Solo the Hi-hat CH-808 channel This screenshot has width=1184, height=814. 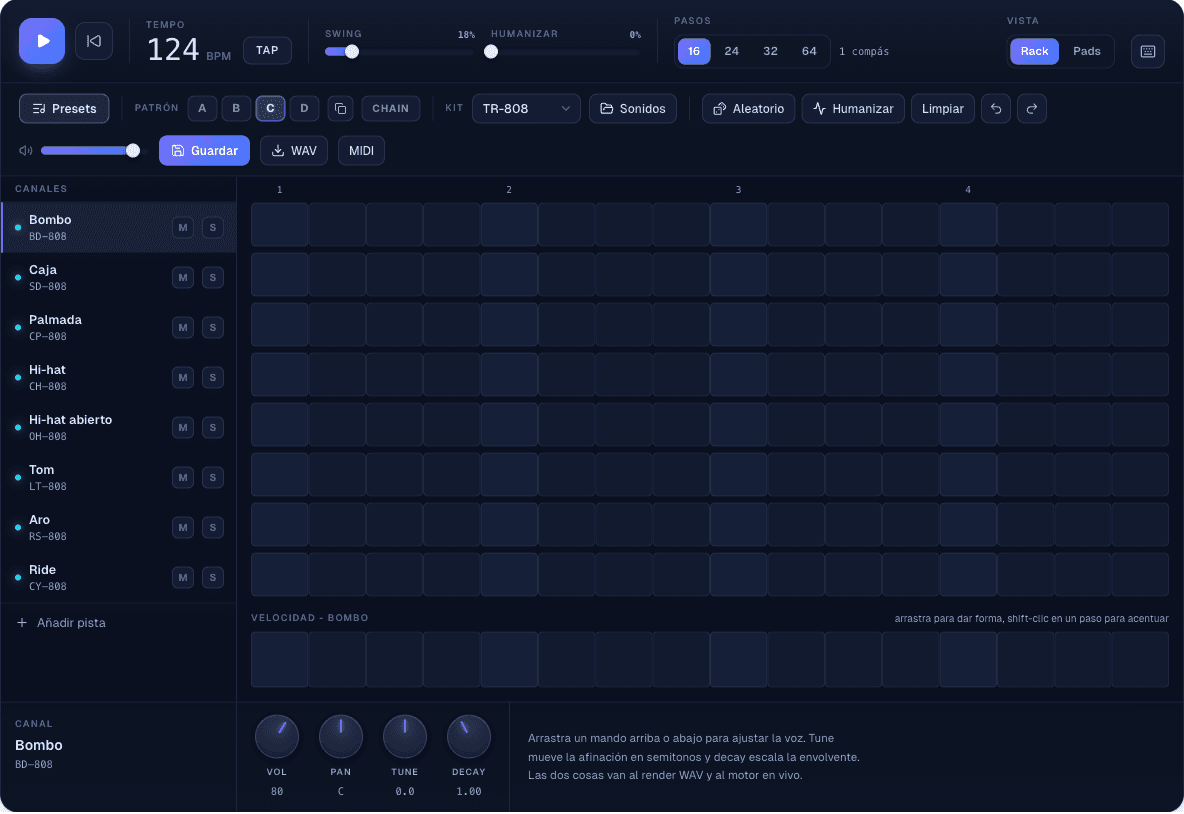(213, 378)
